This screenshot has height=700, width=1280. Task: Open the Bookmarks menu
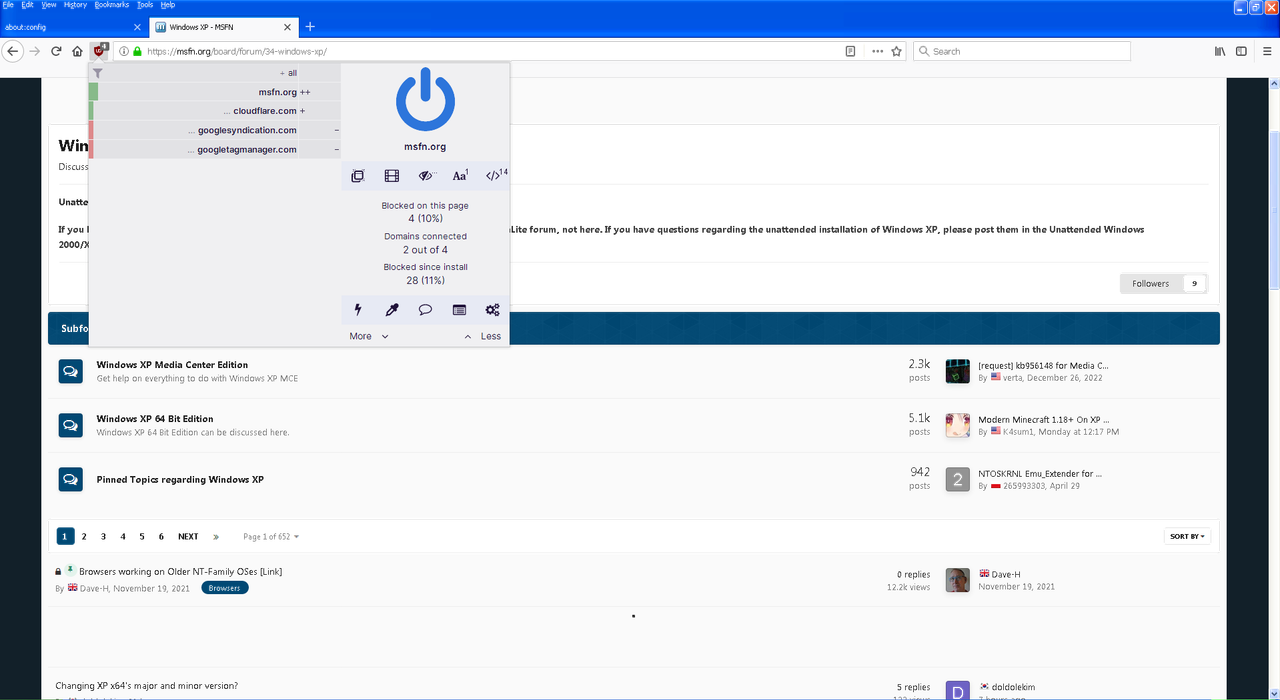[x=112, y=5]
